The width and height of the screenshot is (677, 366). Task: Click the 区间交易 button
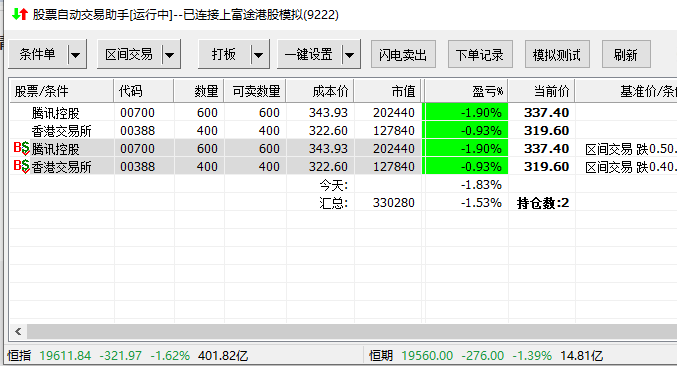130,54
